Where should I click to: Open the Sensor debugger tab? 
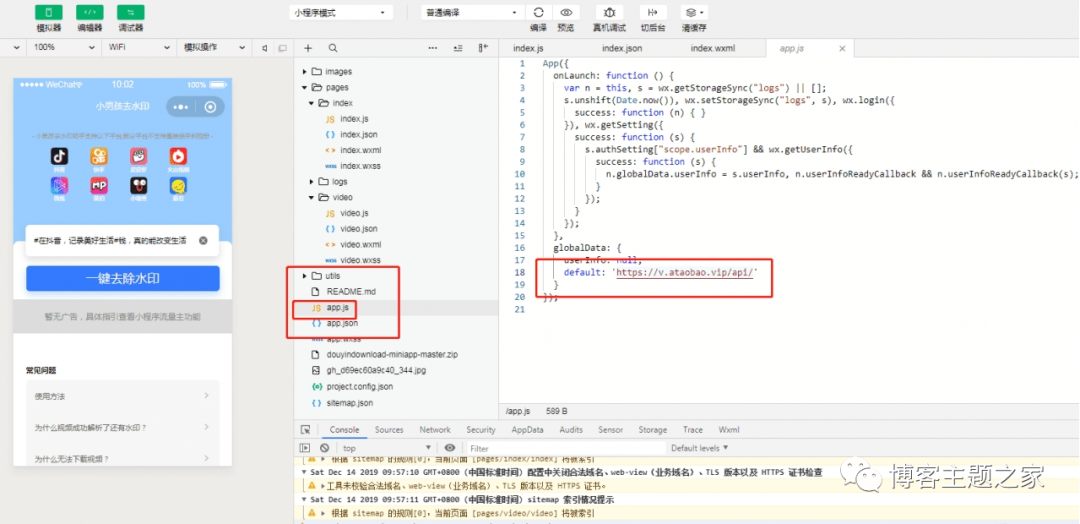pyautogui.click(x=610, y=430)
